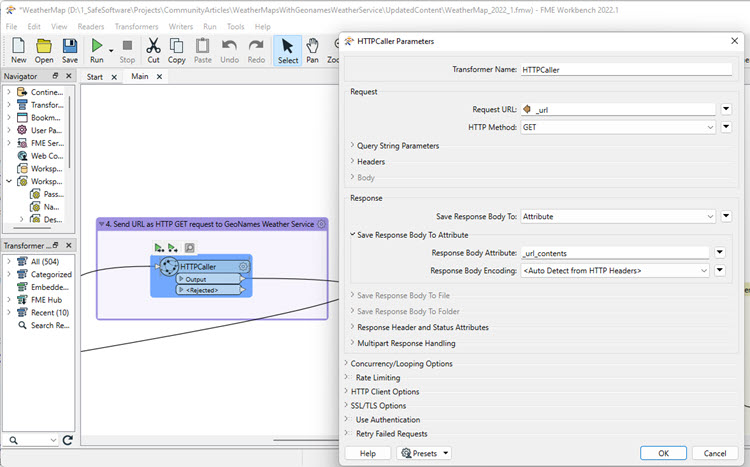Click Search Results magnifier in Transformer Gallery
This screenshot has width=750, height=467.
point(22,325)
